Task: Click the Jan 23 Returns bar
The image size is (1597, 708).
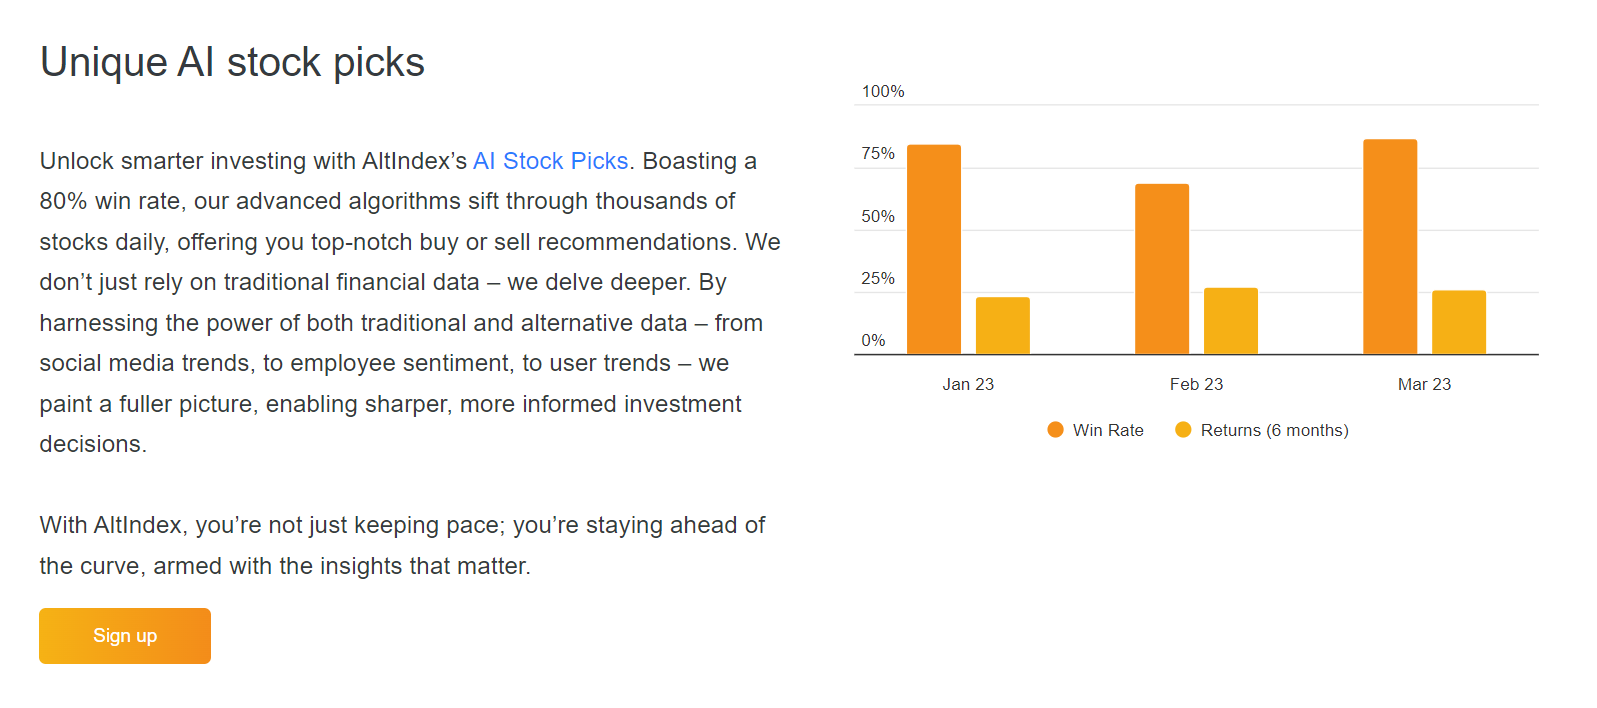Action: 1003,326
